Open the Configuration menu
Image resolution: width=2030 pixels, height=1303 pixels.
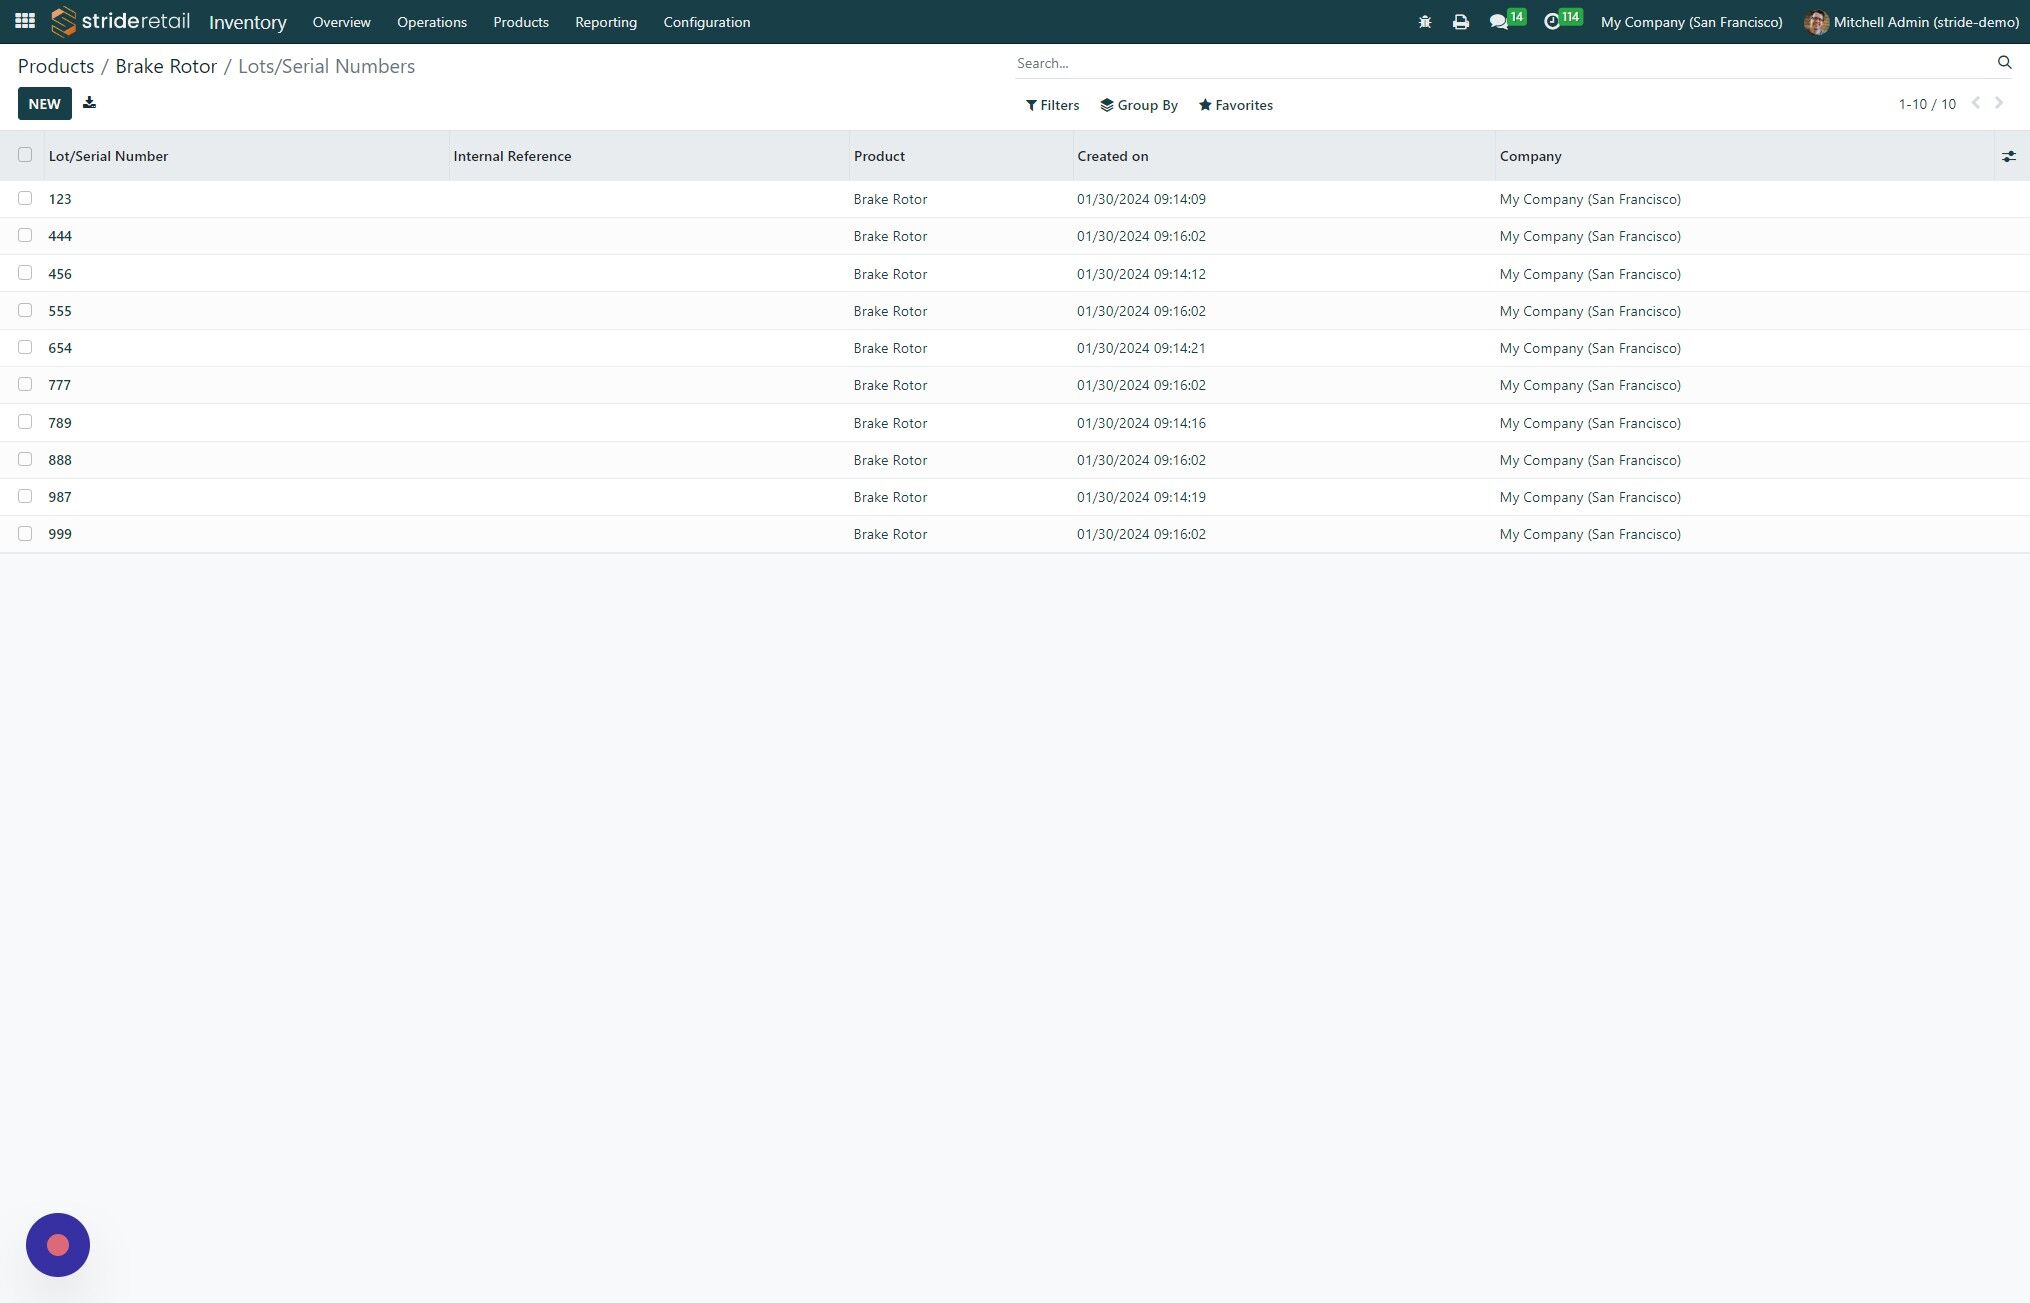[707, 22]
